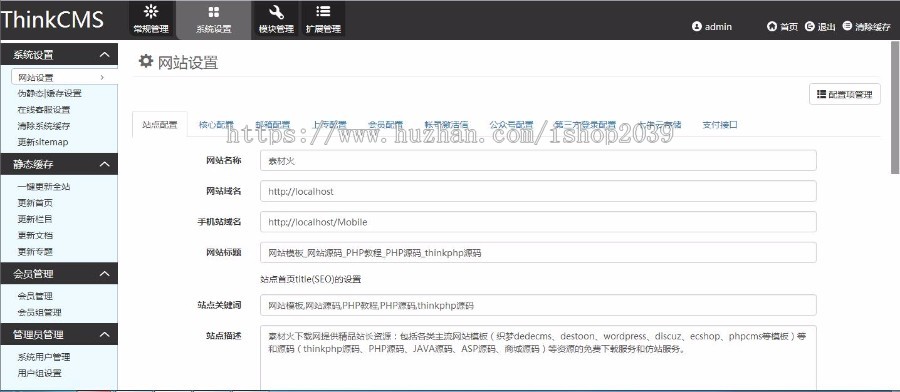Switch to the 会员配置 tab
900x392 pixels.
coord(385,125)
